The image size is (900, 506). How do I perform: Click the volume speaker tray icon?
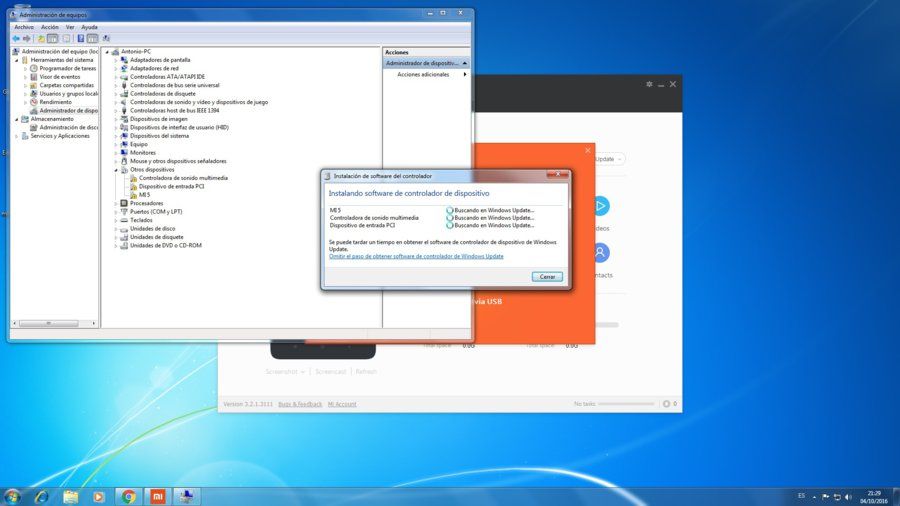848,497
